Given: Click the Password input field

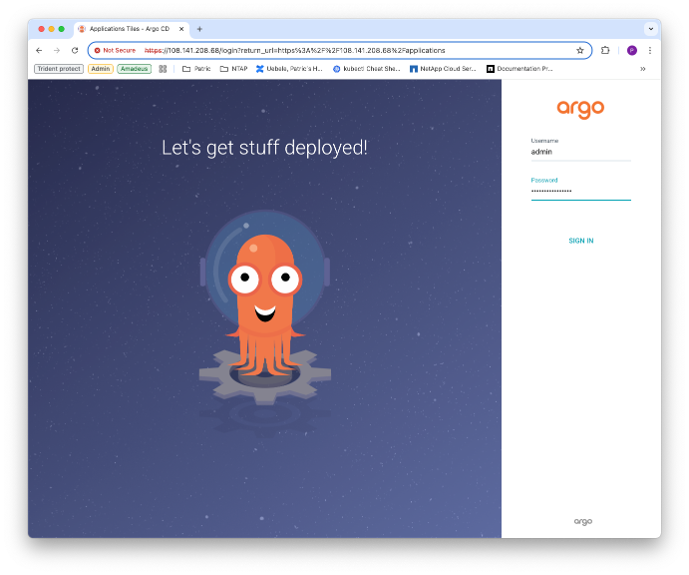Looking at the screenshot, I should [x=581, y=192].
